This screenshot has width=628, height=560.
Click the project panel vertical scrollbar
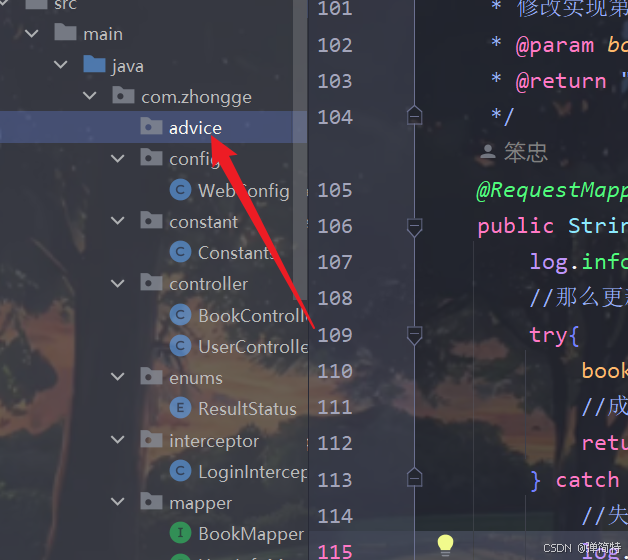300,150
